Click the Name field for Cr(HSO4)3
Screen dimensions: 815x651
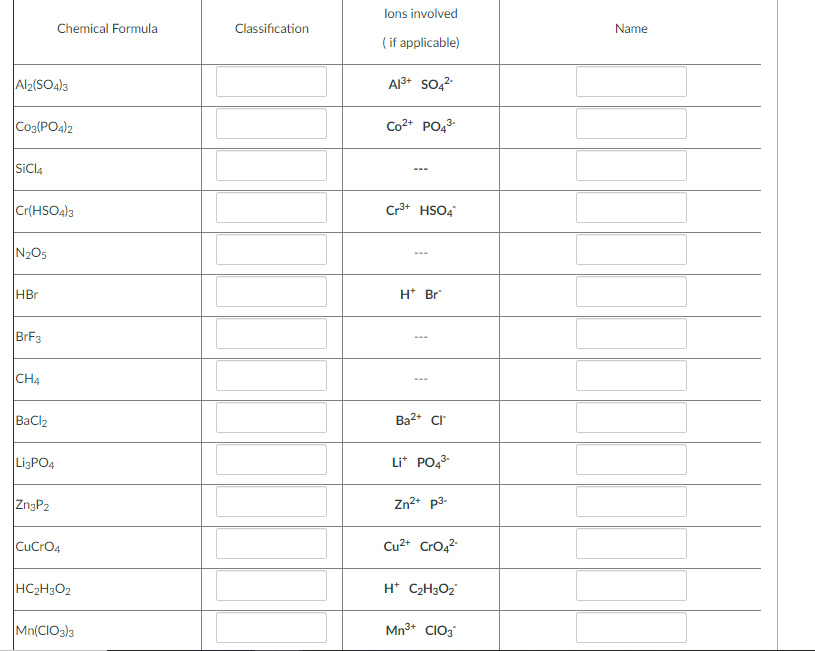[631, 207]
